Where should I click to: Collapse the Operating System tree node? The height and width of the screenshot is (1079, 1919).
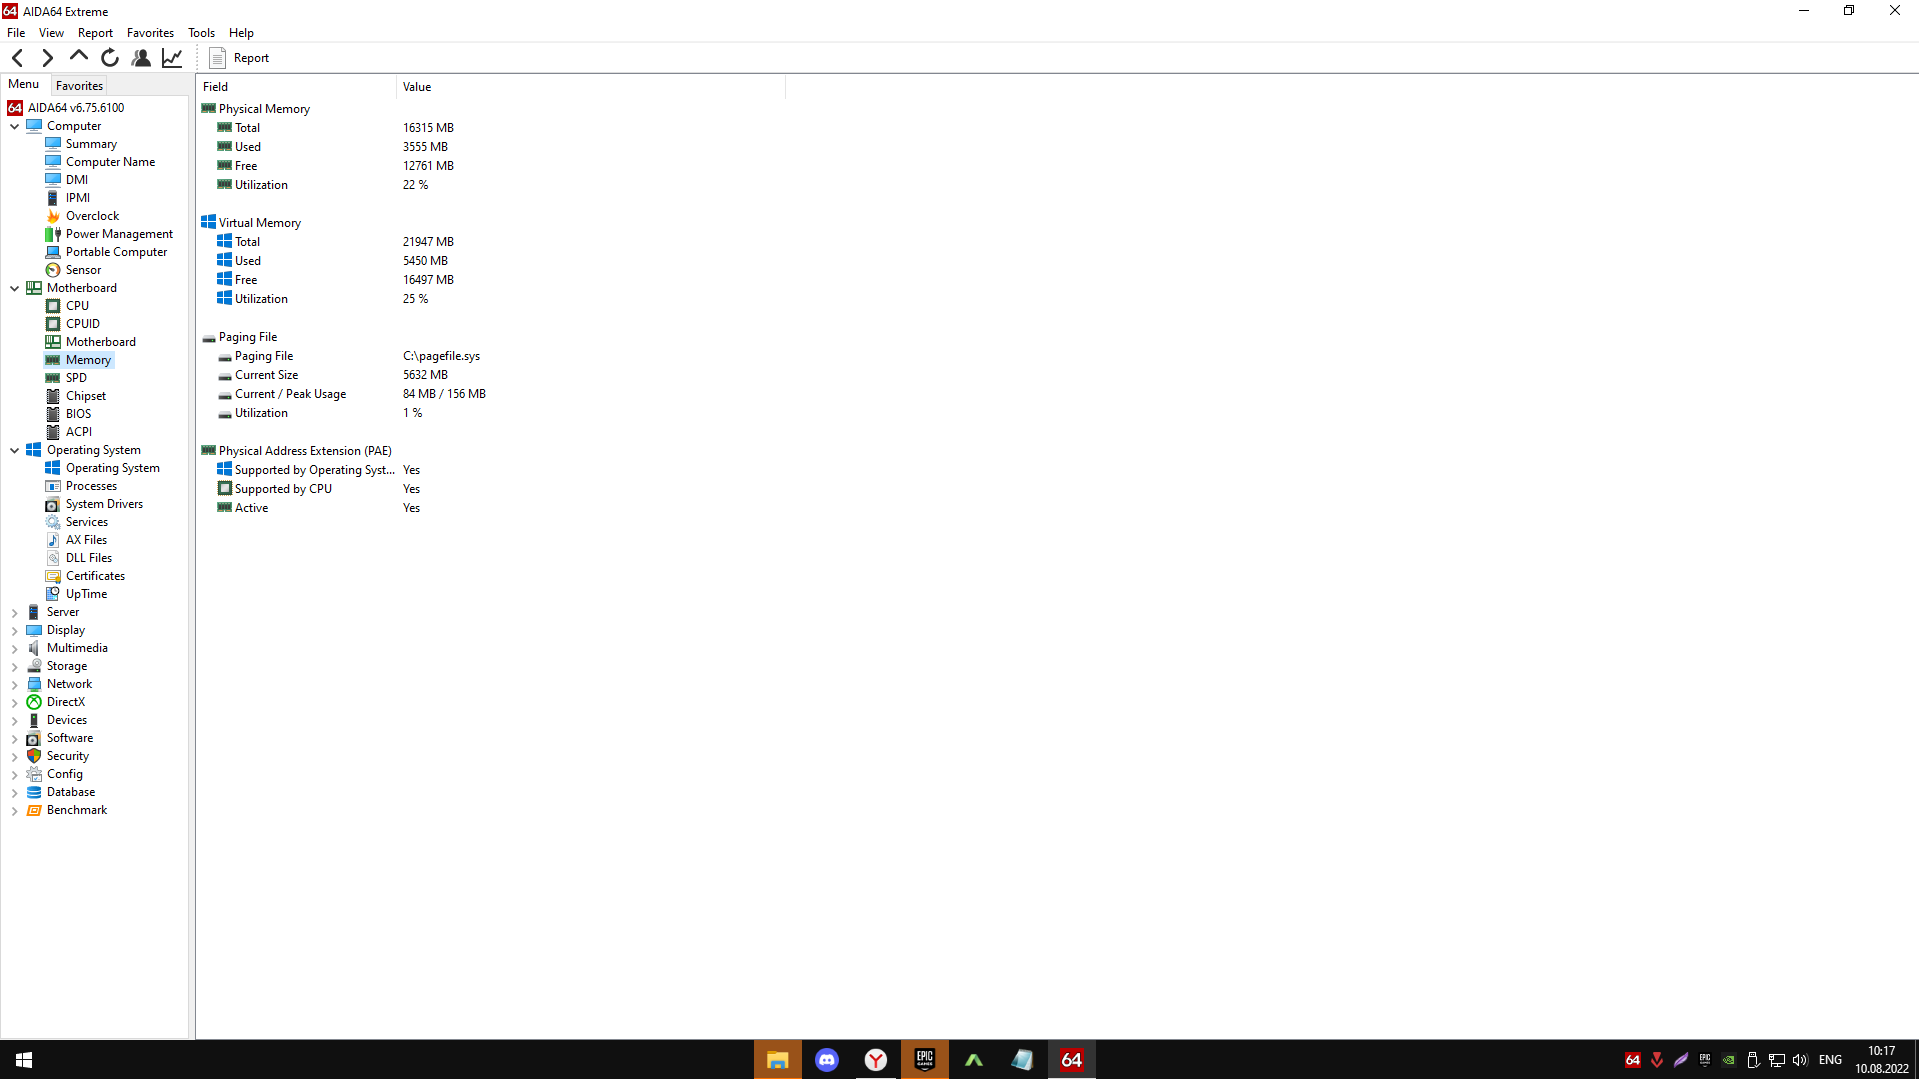click(x=15, y=450)
